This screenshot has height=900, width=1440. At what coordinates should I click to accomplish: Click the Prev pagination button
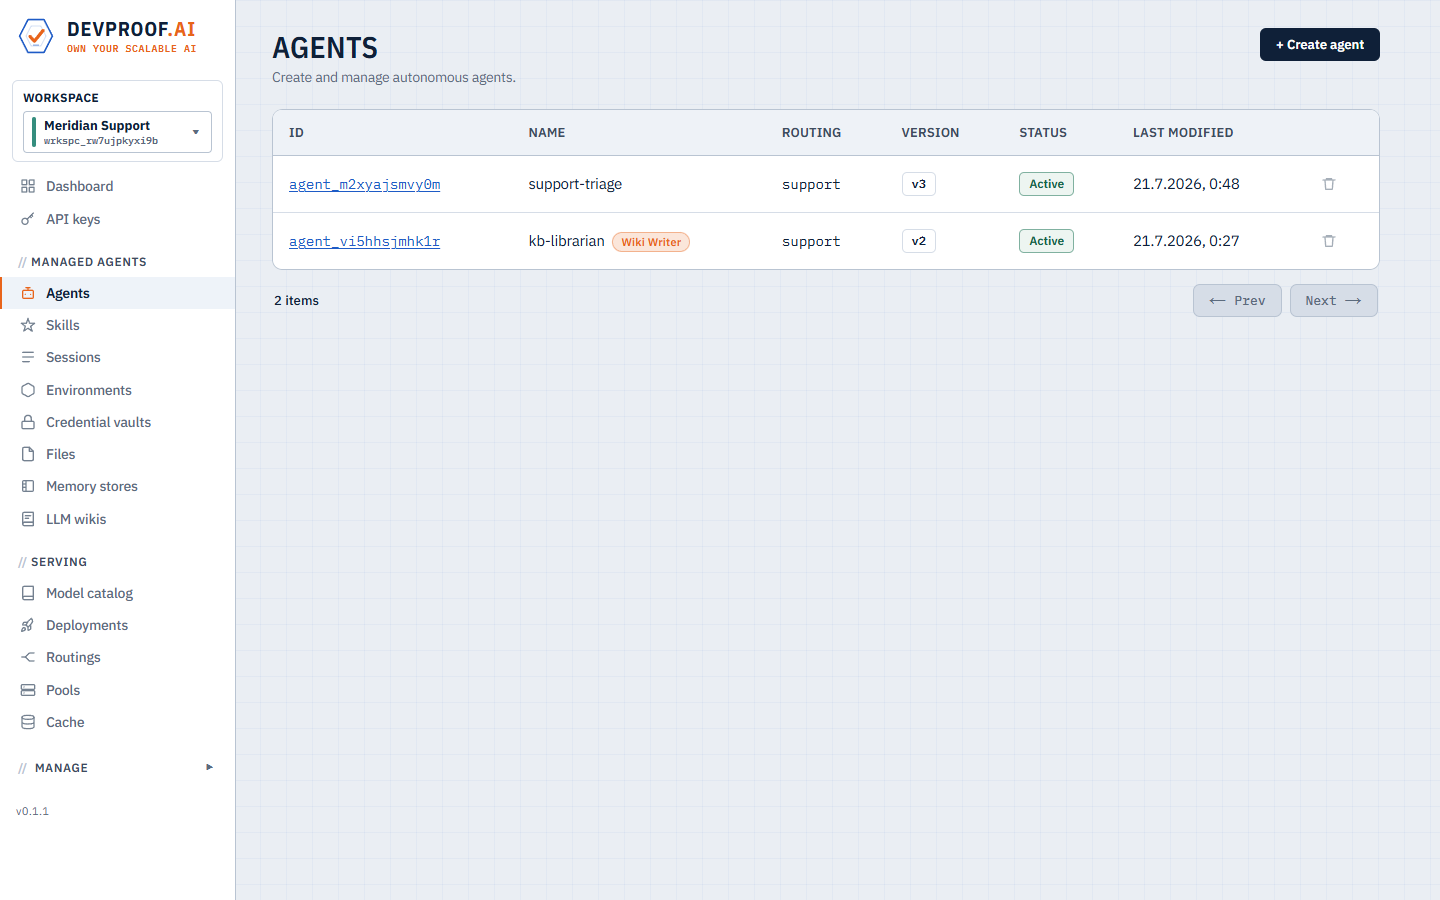1237,301
